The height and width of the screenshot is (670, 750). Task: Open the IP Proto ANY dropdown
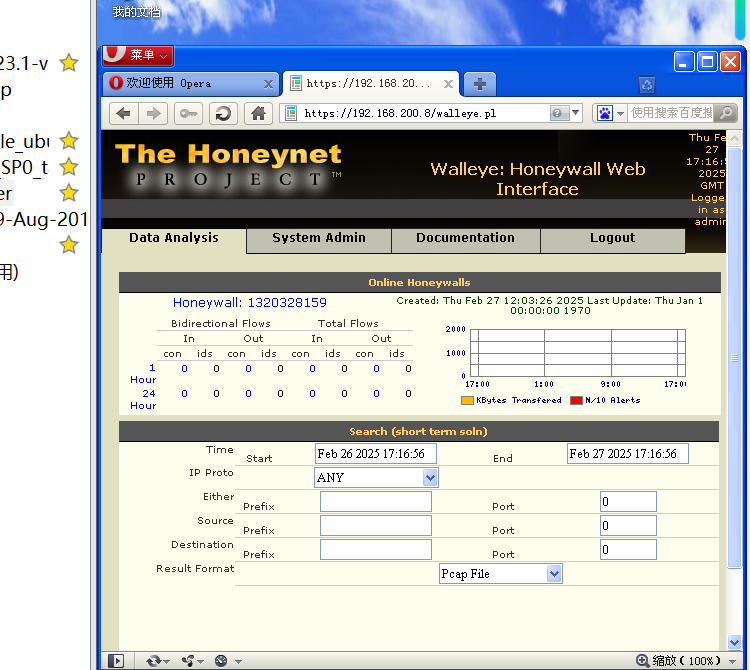point(376,477)
